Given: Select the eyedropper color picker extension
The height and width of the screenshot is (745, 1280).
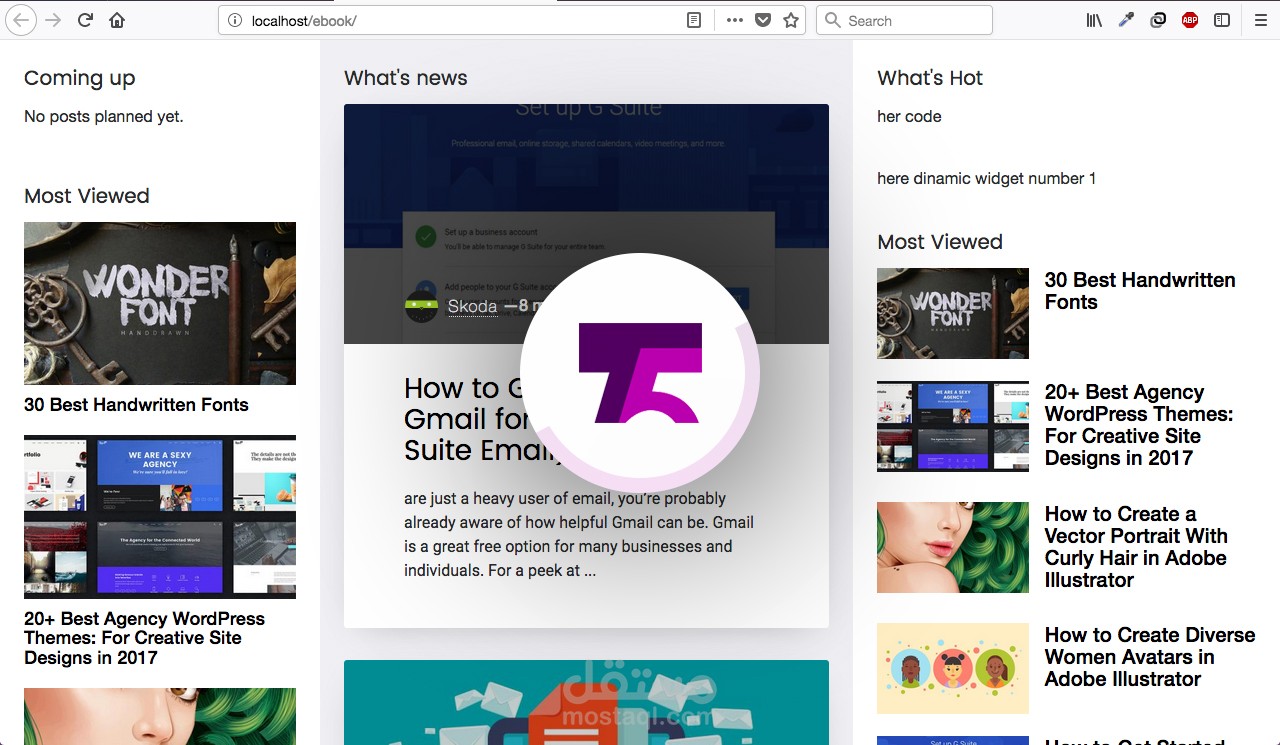Looking at the screenshot, I should click(x=1126, y=19).
